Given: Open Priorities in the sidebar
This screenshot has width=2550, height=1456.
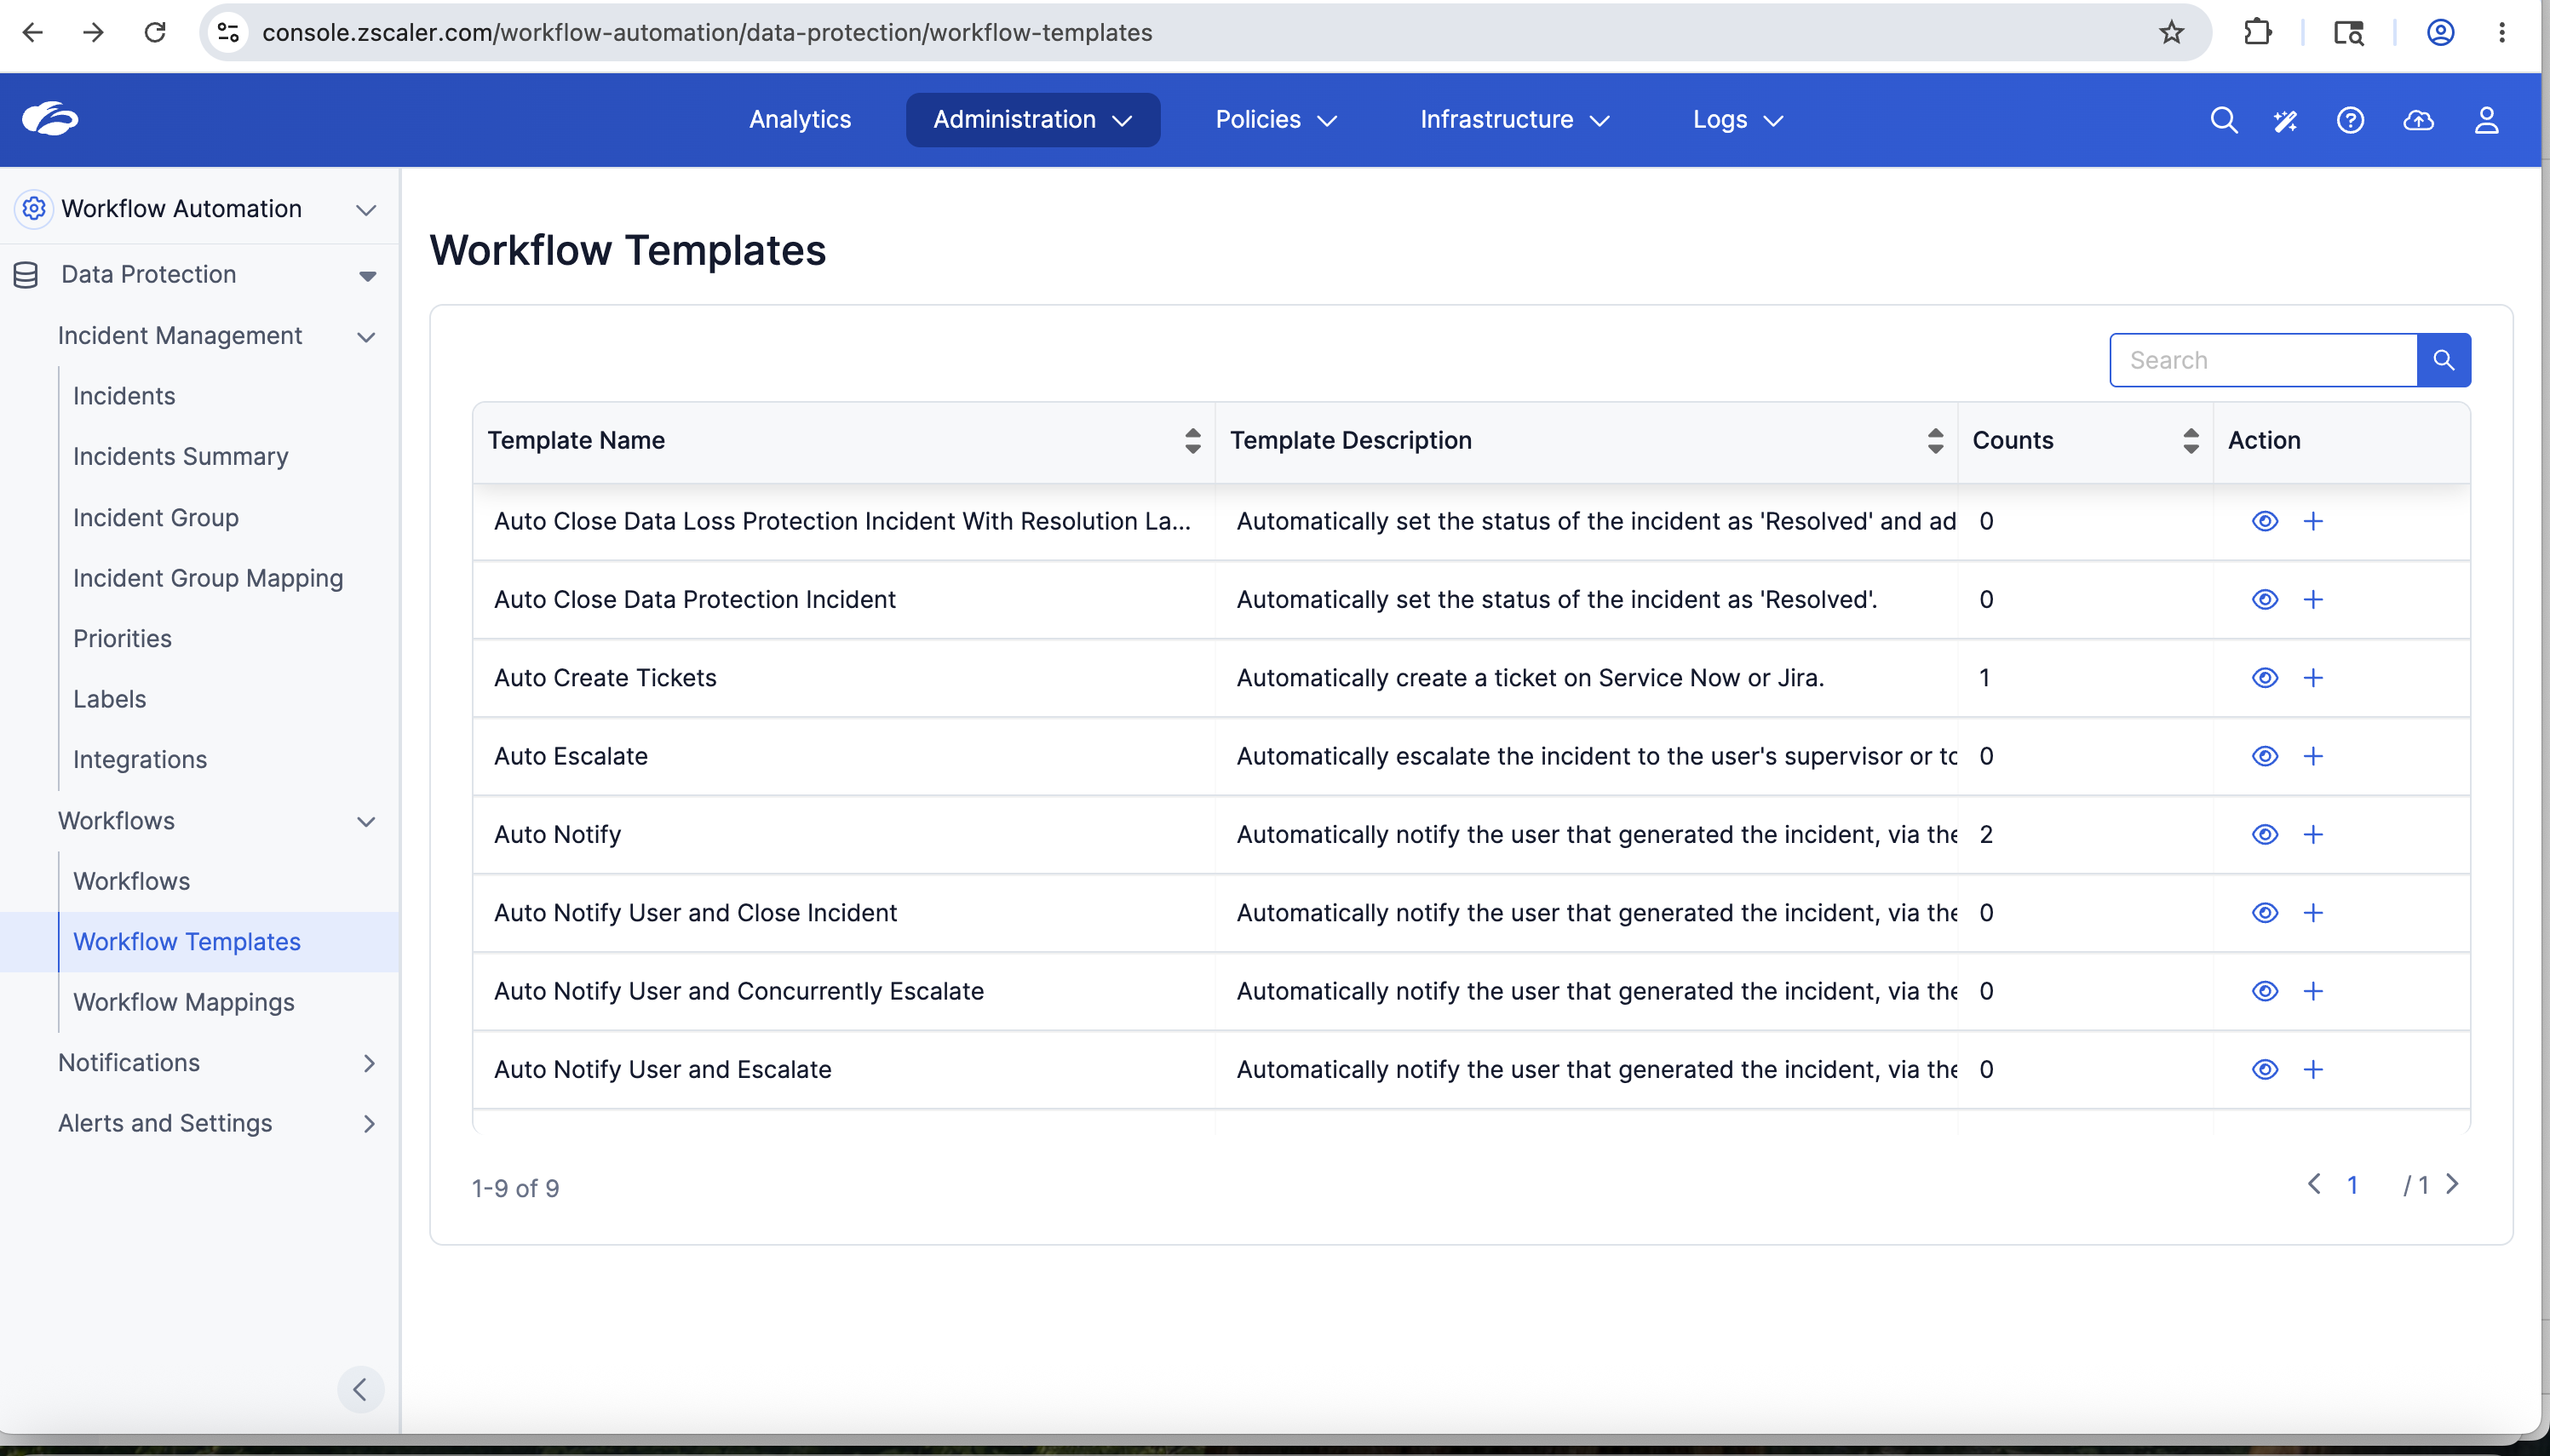Looking at the screenshot, I should point(122,638).
